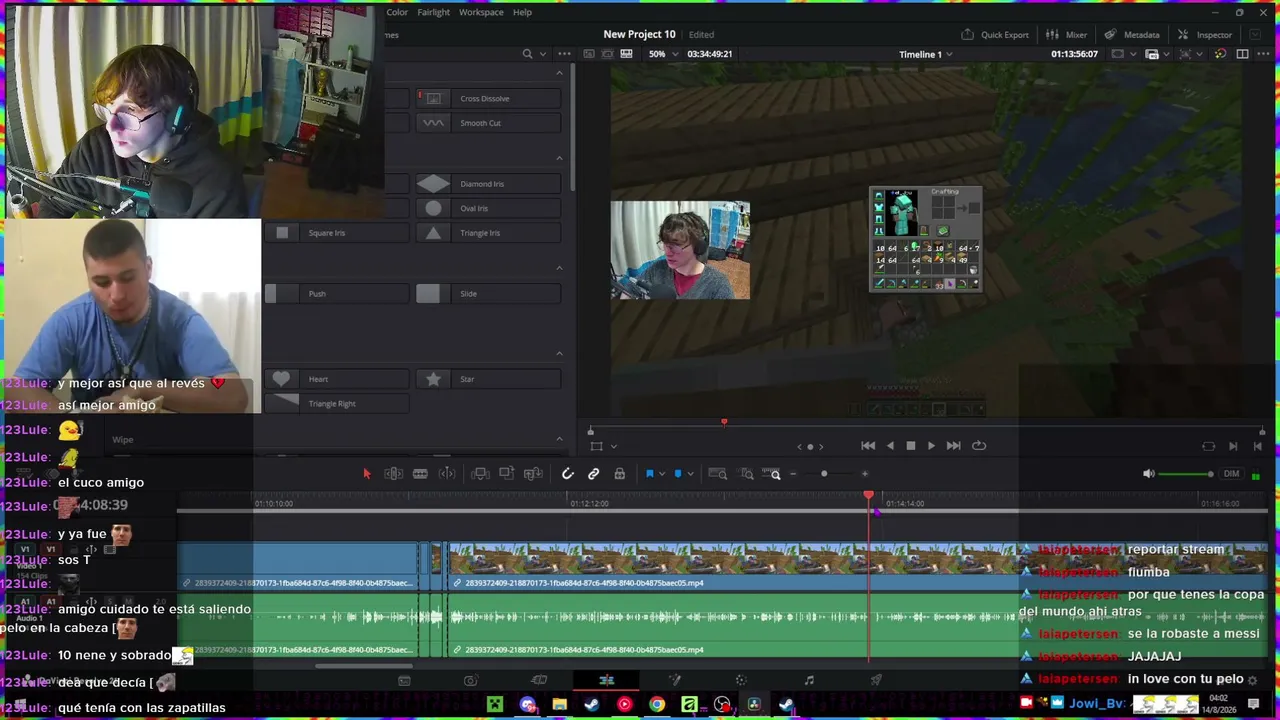Open the Help menu

[522, 12]
